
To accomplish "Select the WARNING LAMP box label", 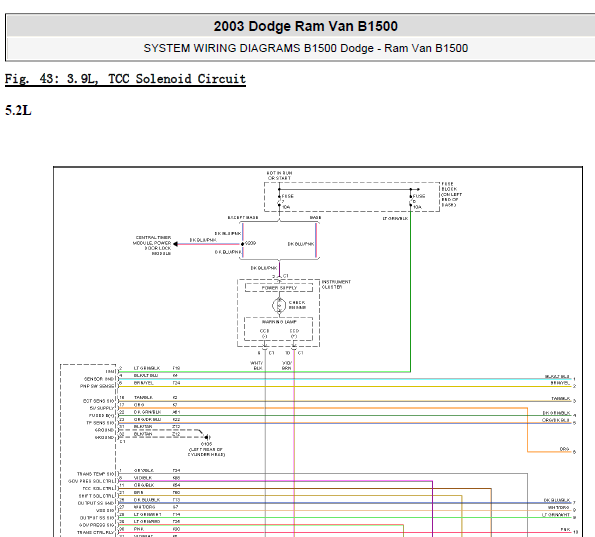I will click(279, 322).
